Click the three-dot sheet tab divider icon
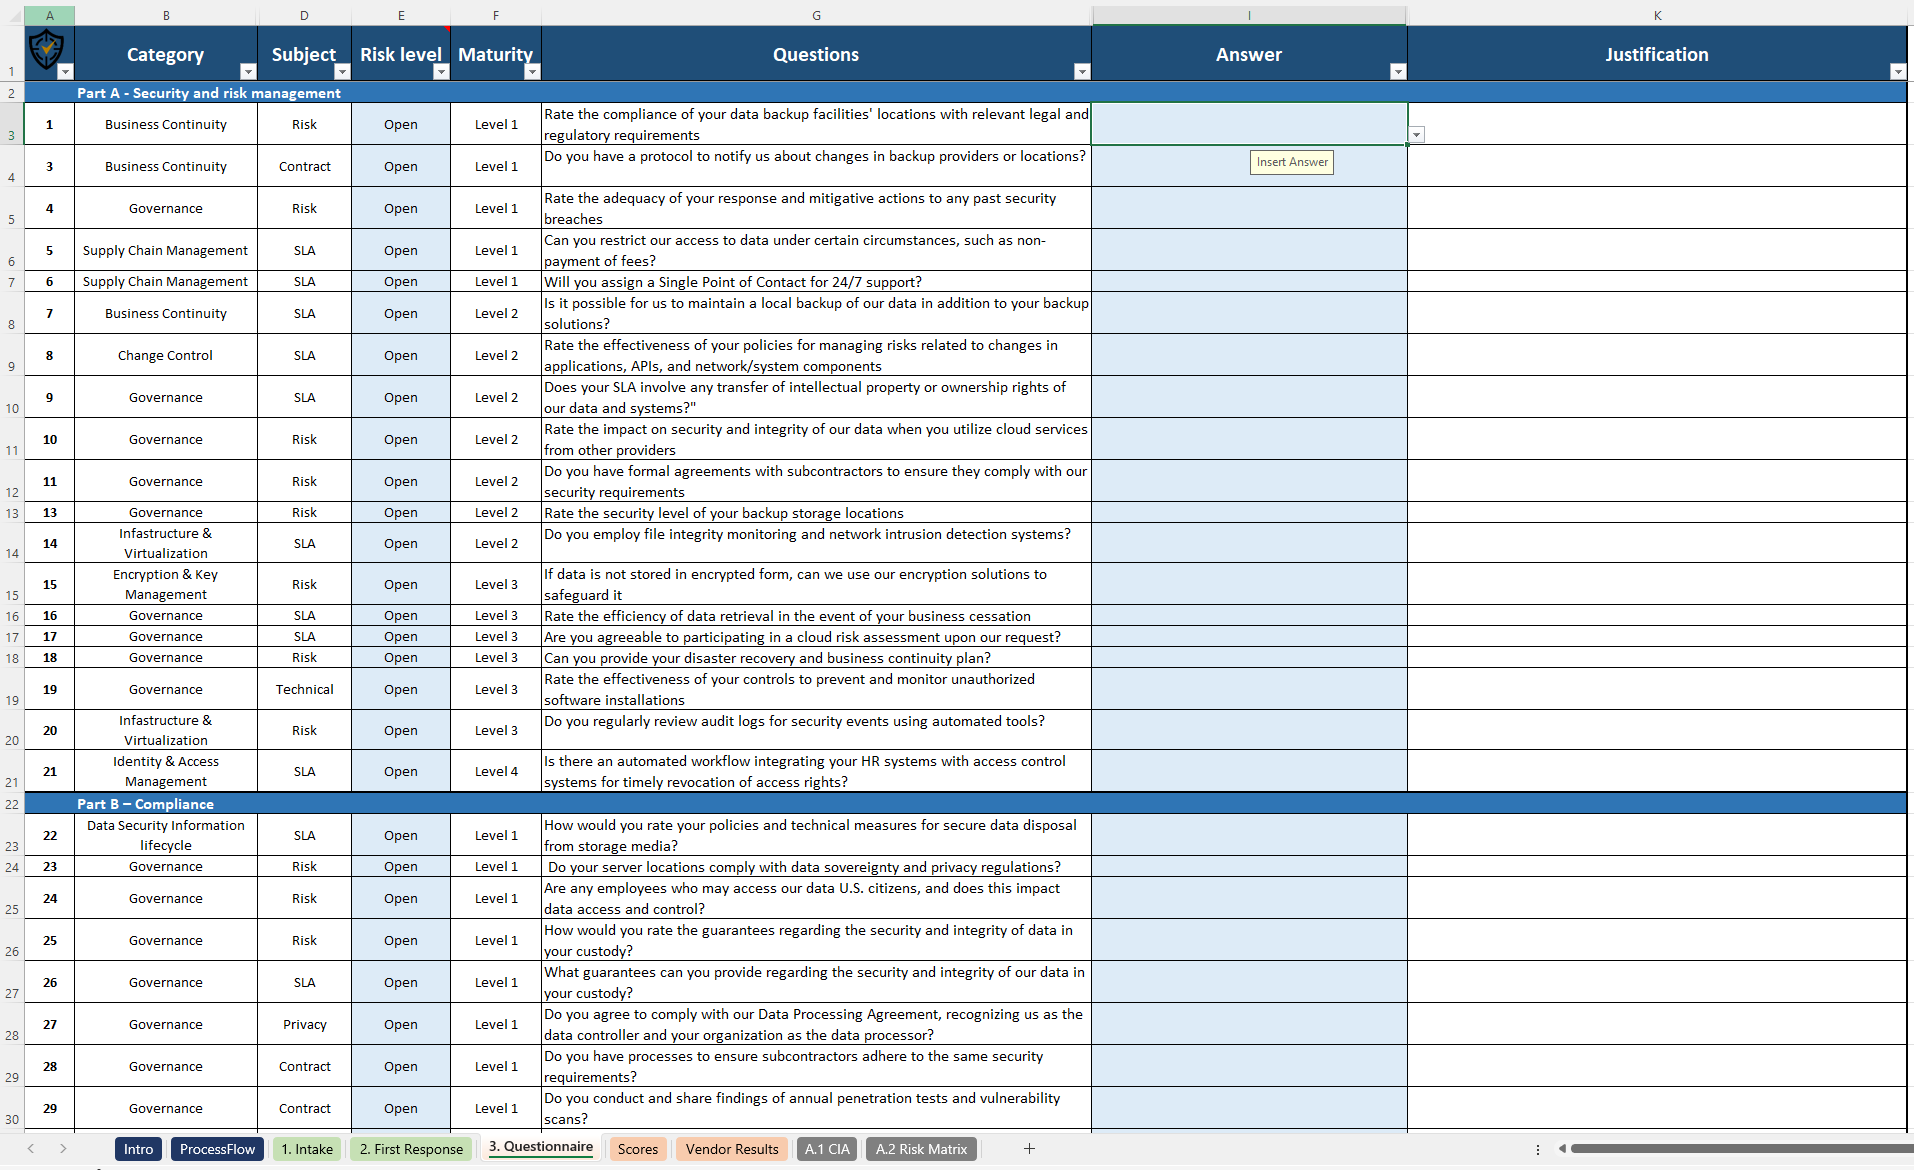Screen dimensions: 1914x1170 pos(1539,1149)
